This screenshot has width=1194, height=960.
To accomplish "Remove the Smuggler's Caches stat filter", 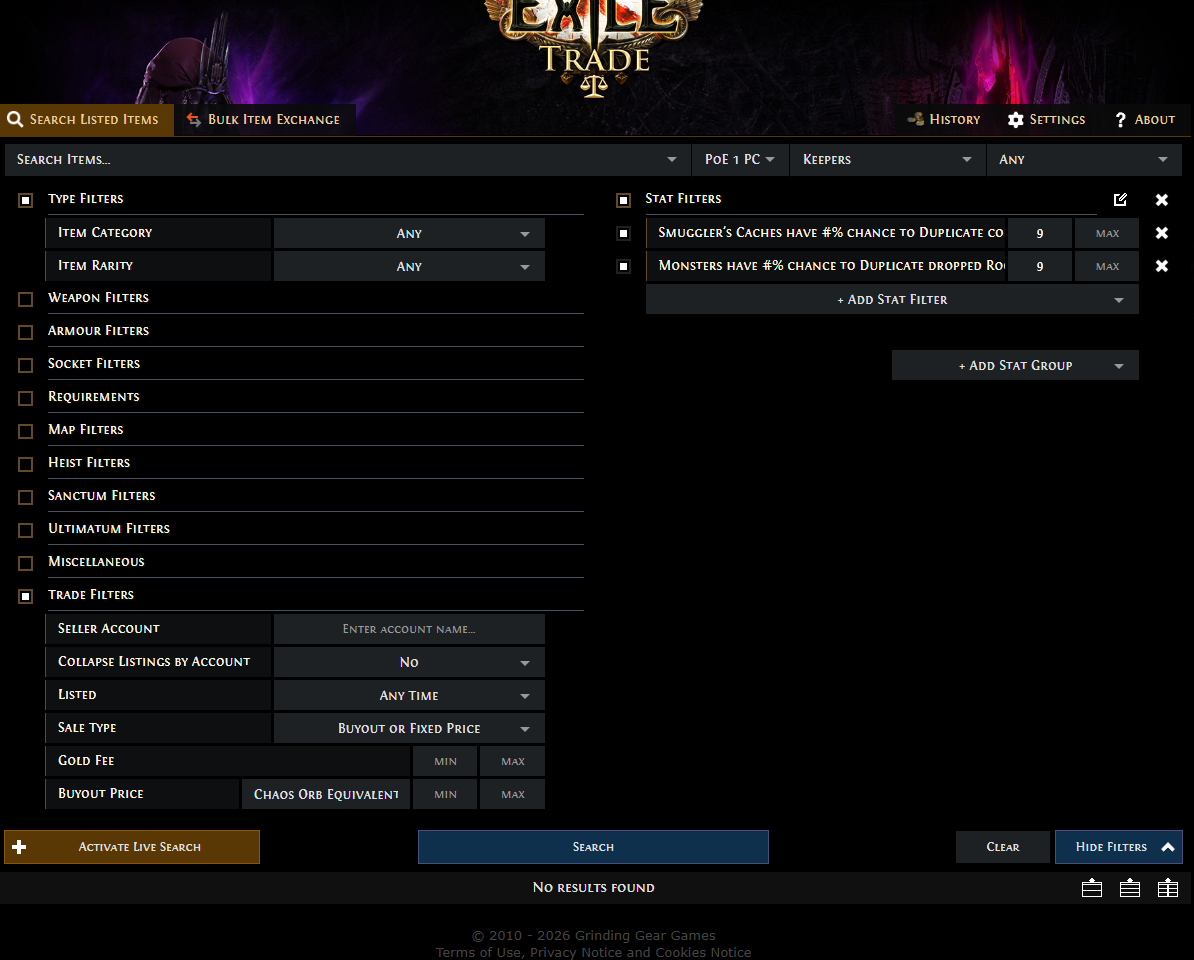I will click(x=1161, y=233).
